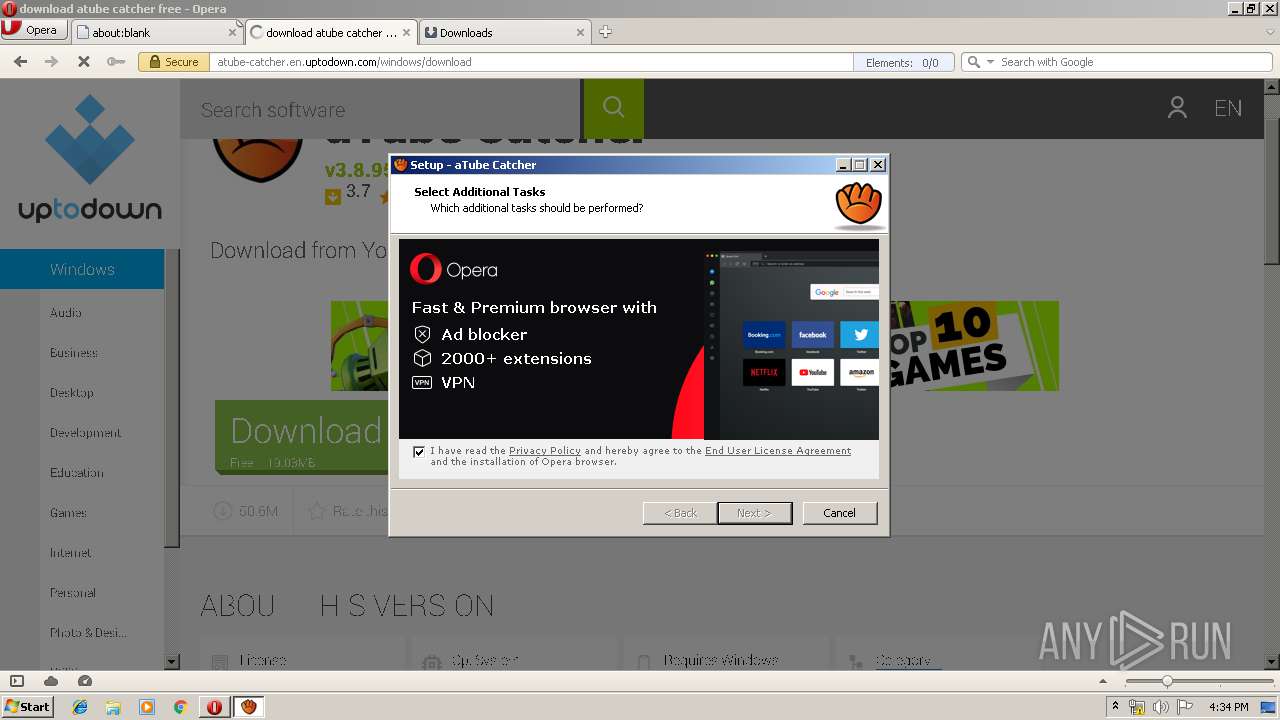Image resolution: width=1280 pixels, height=720 pixels.
Task: Click the volume speaker tray icon
Action: tap(1160, 707)
